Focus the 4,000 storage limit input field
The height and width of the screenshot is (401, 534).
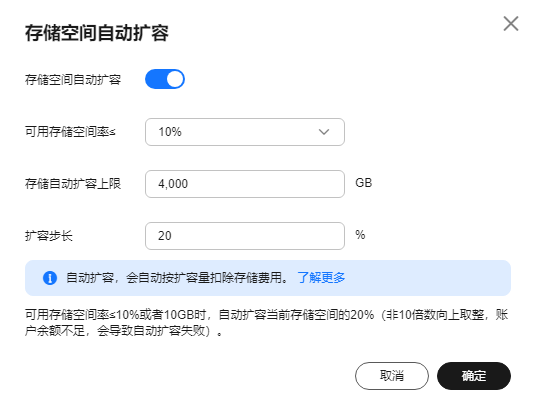245,184
